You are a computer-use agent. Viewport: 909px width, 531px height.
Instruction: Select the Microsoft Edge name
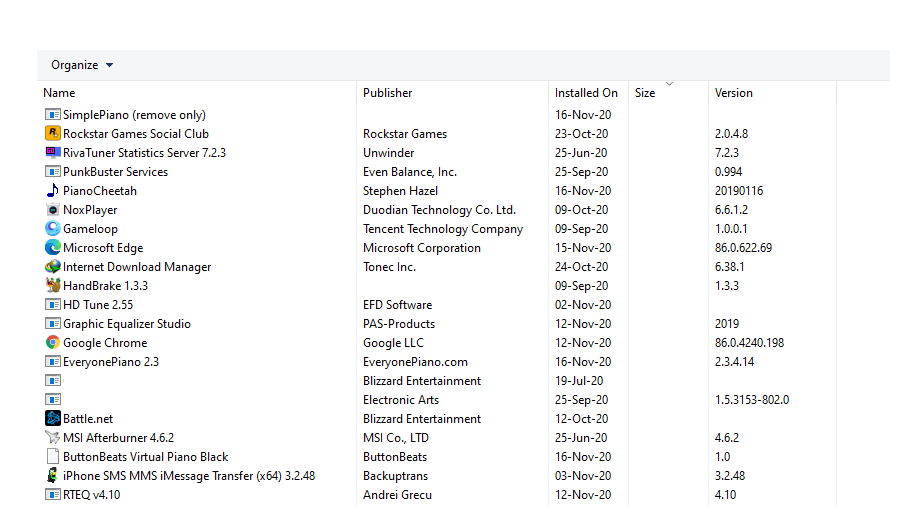[103, 248]
